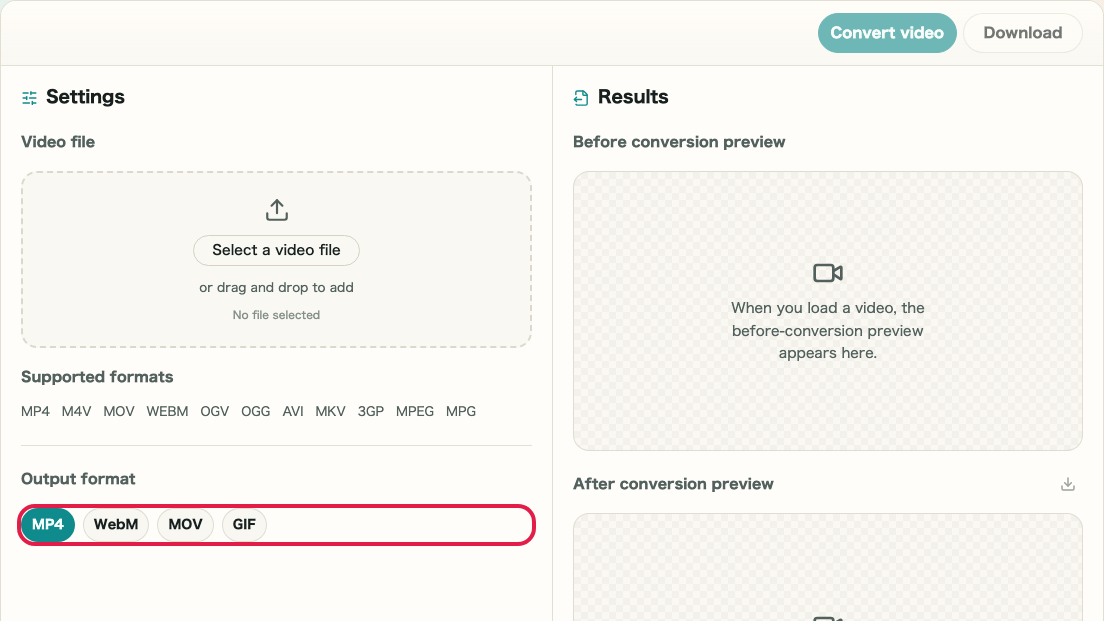Viewport: 1104px width, 621px height.
Task: Click the Supported formats heading
Action: tap(97, 377)
